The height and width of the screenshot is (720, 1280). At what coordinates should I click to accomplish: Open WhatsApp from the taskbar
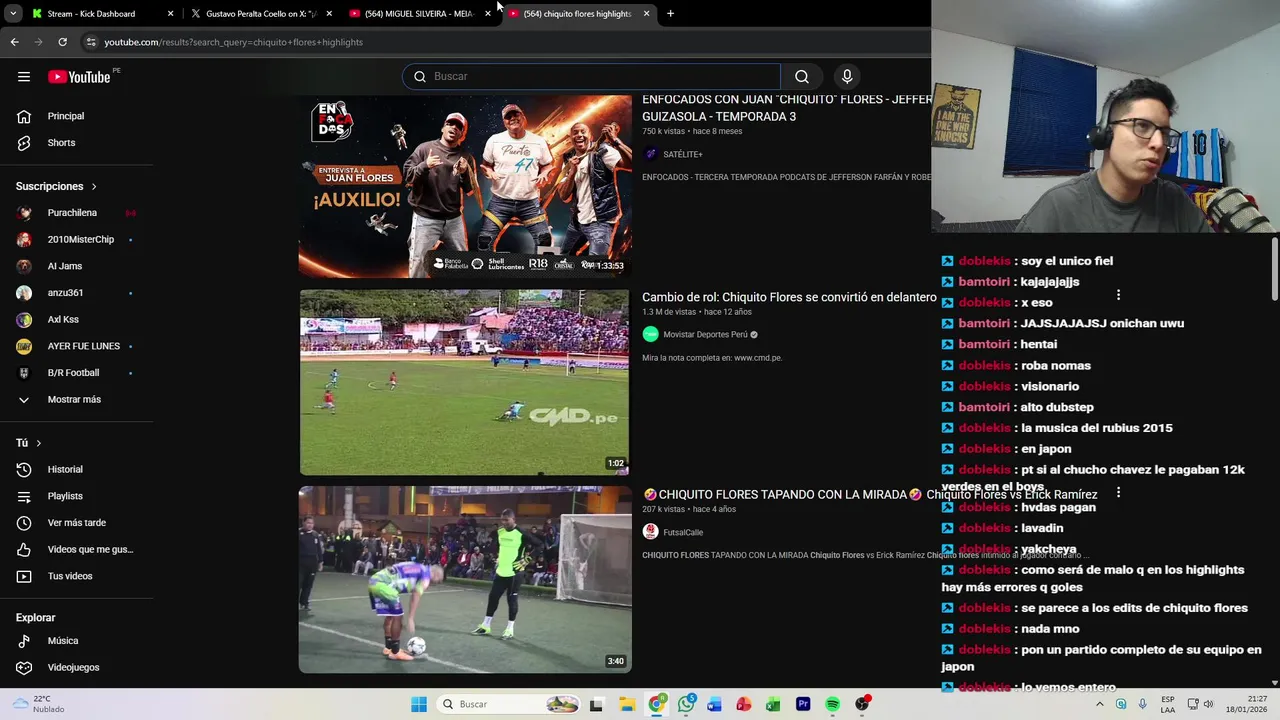(686, 704)
